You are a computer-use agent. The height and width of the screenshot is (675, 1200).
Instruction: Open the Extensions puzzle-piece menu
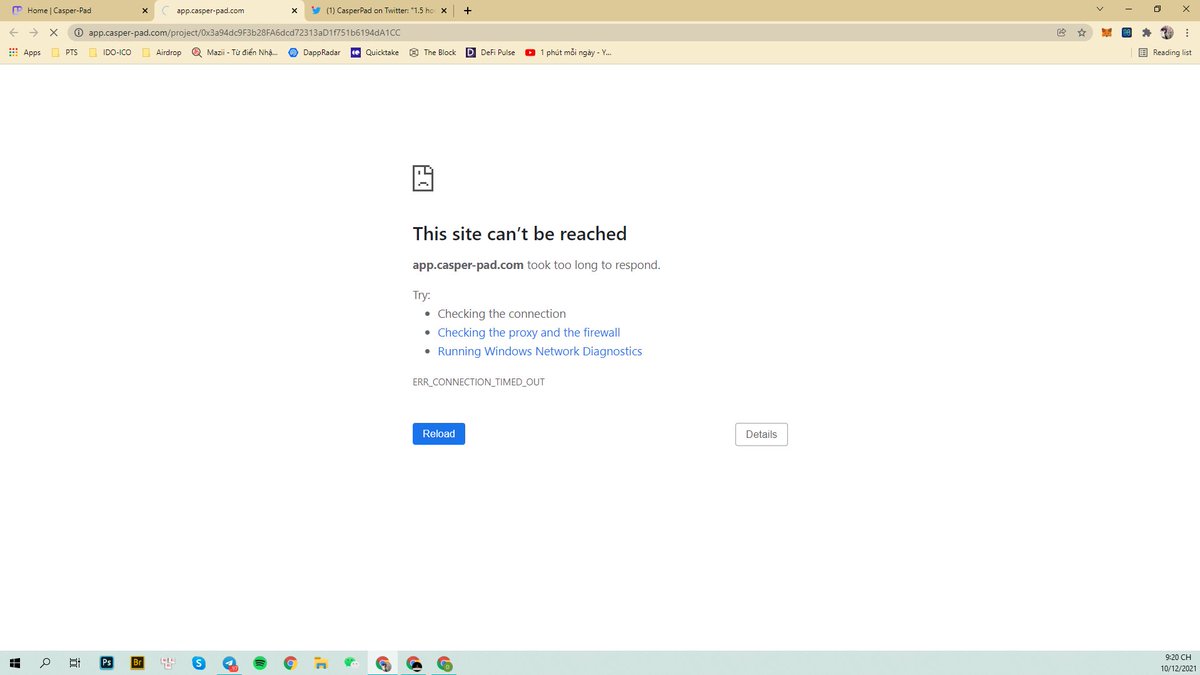[x=1147, y=32]
